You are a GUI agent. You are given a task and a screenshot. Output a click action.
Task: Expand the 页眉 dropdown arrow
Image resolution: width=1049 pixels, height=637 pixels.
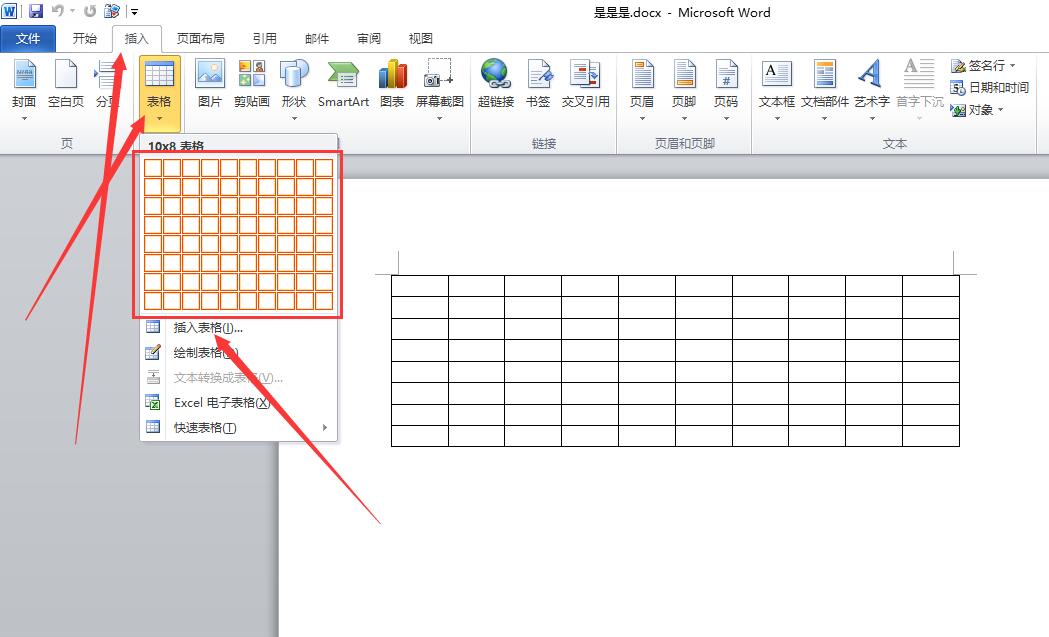642,119
